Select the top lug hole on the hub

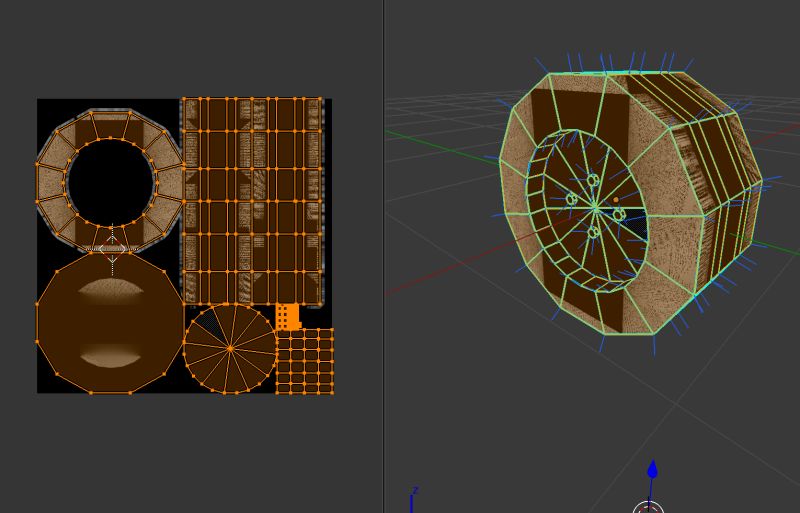point(593,180)
